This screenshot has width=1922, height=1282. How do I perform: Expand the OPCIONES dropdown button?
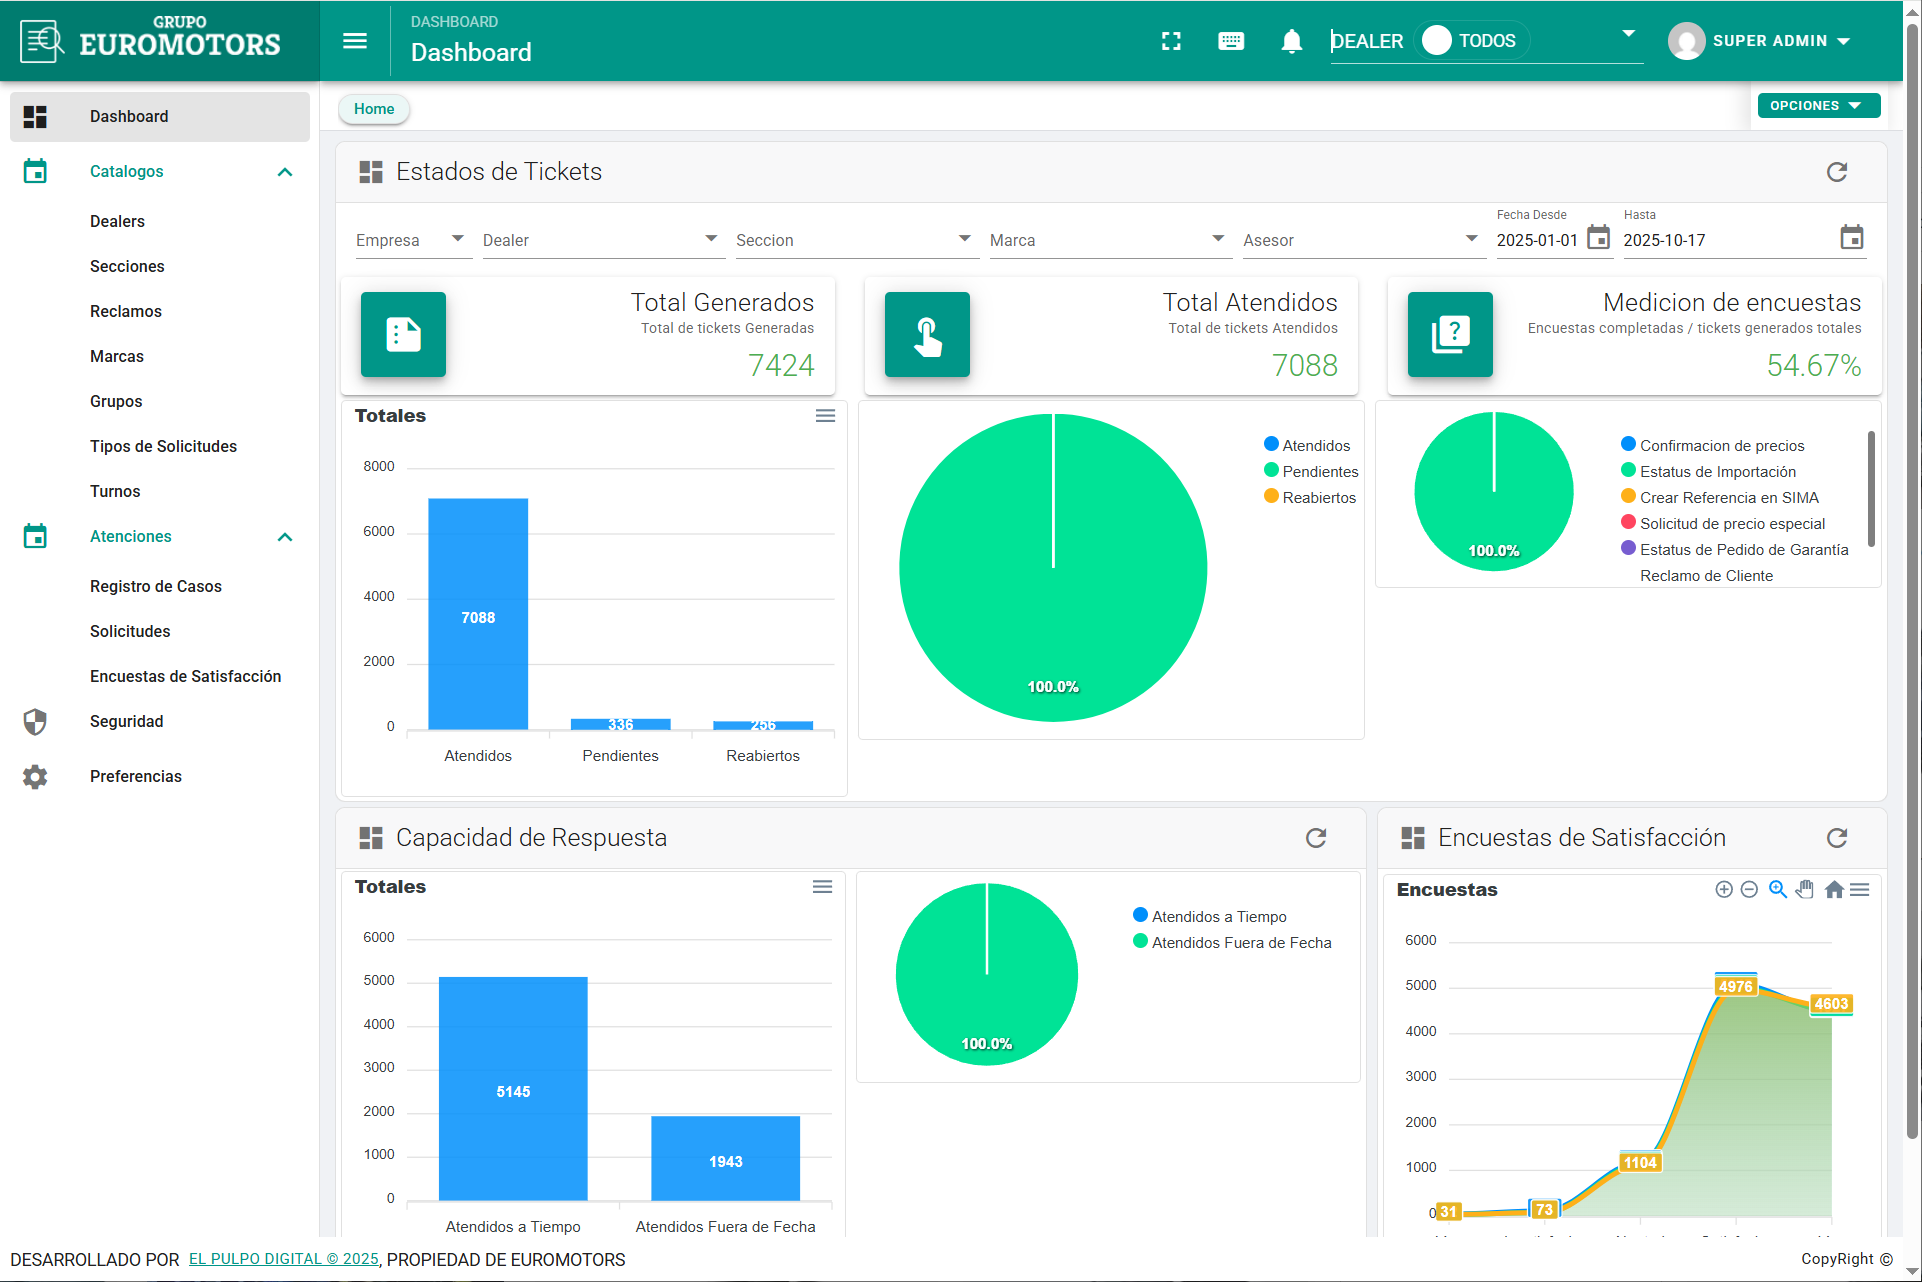[1818, 106]
